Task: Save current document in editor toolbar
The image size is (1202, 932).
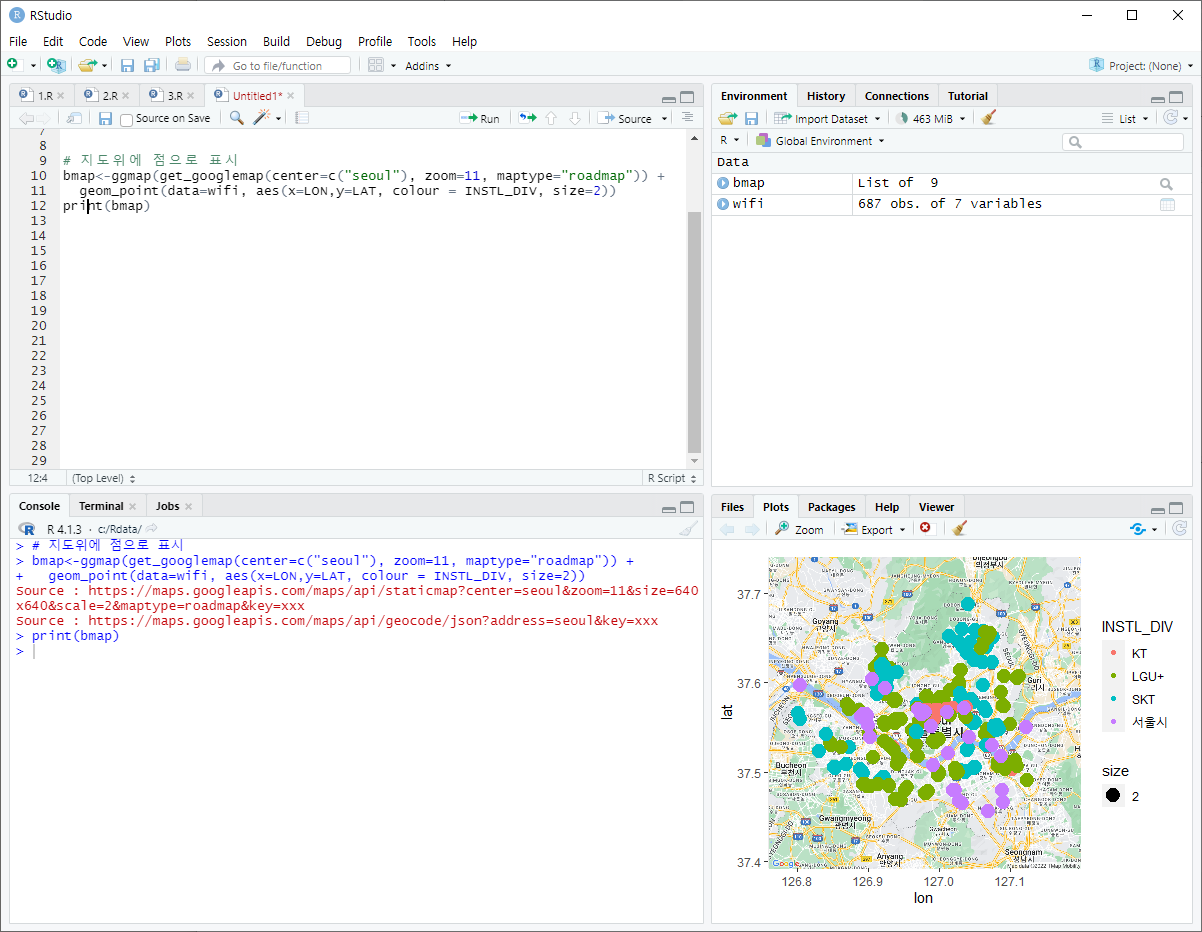Action: click(105, 118)
